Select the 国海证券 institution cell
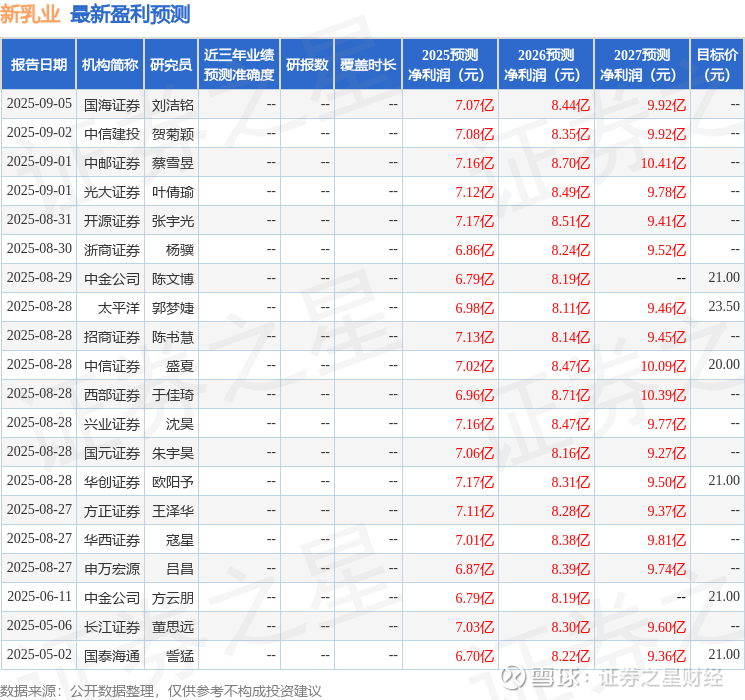 click(112, 105)
